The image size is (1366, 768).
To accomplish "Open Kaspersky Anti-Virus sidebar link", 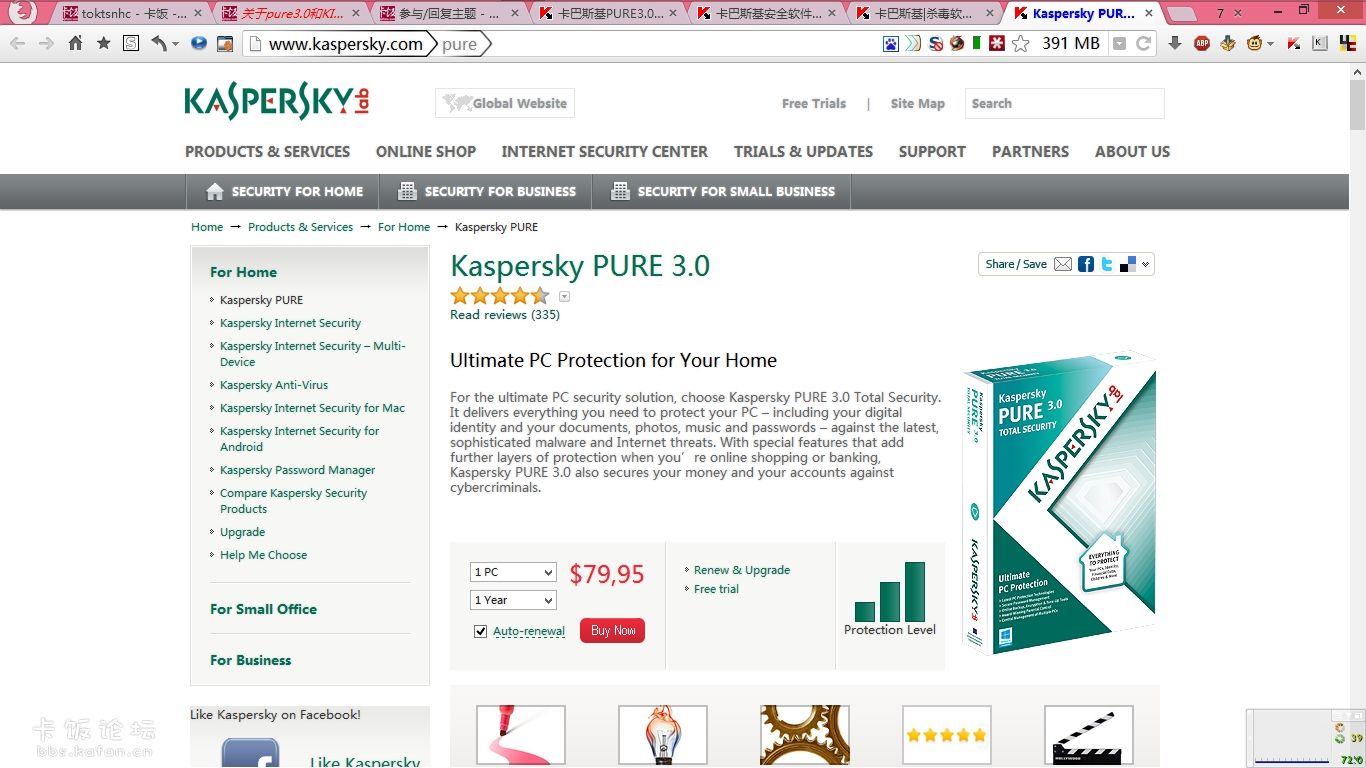I will point(274,385).
